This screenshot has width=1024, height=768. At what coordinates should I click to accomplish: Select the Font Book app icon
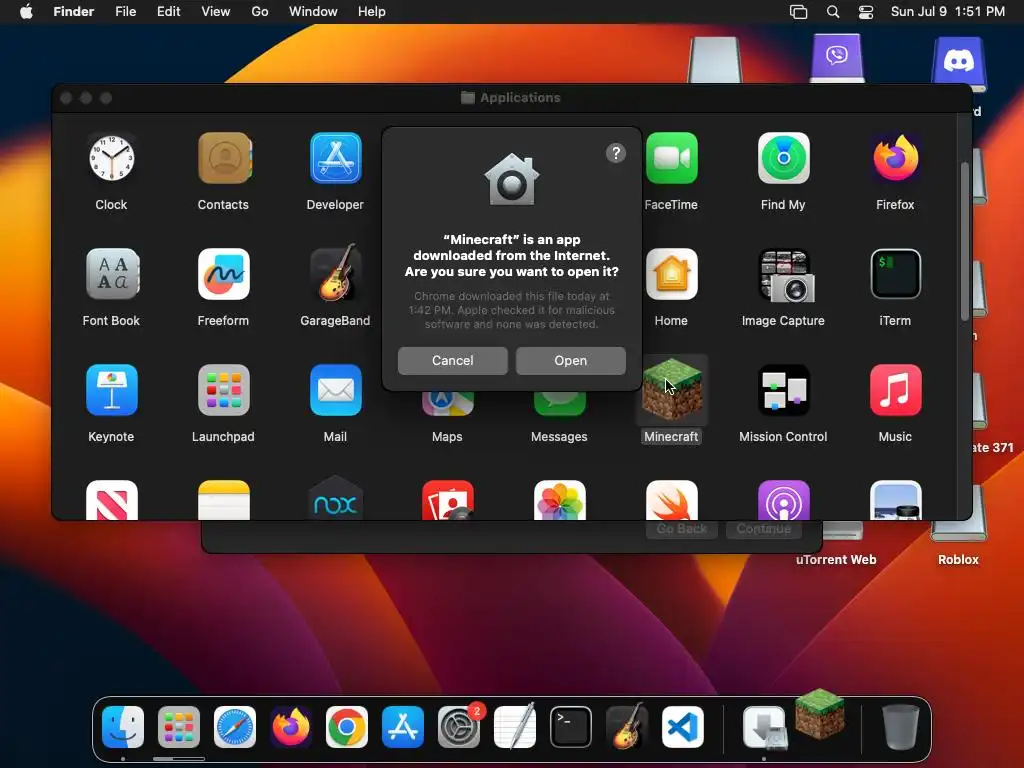[x=112, y=274]
